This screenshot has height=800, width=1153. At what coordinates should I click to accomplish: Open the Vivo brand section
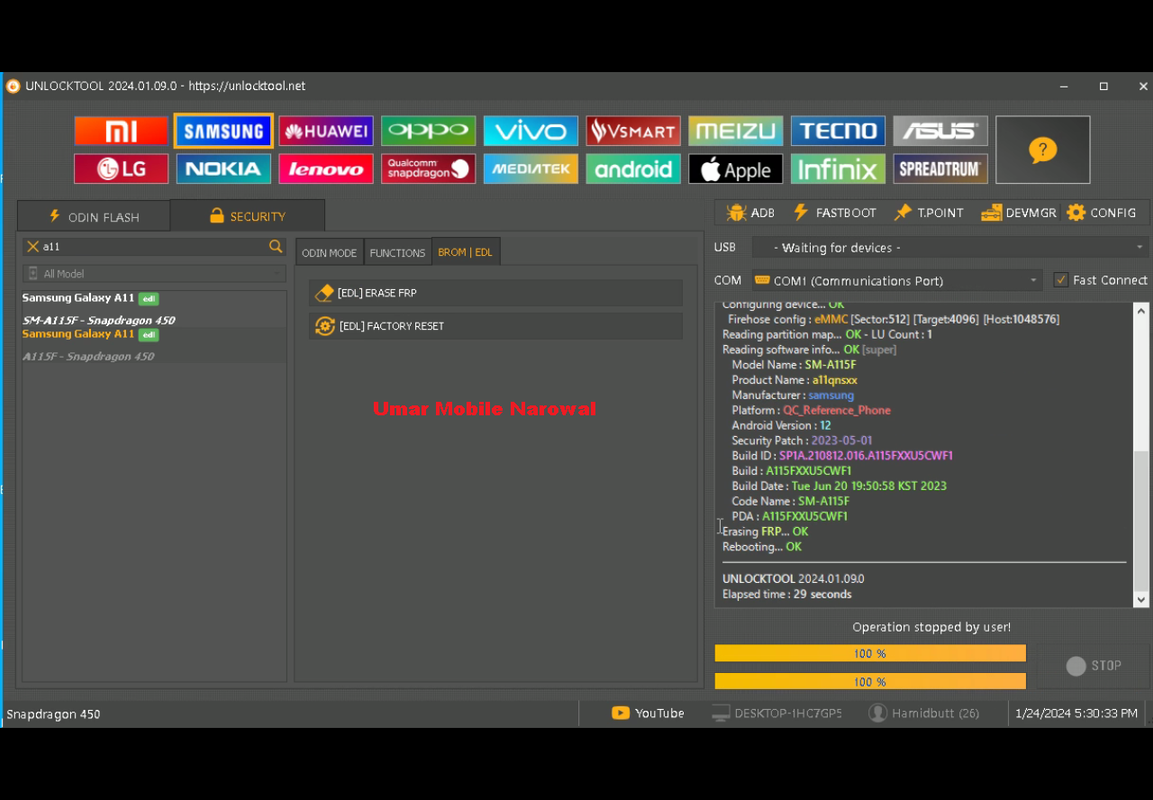pos(530,131)
